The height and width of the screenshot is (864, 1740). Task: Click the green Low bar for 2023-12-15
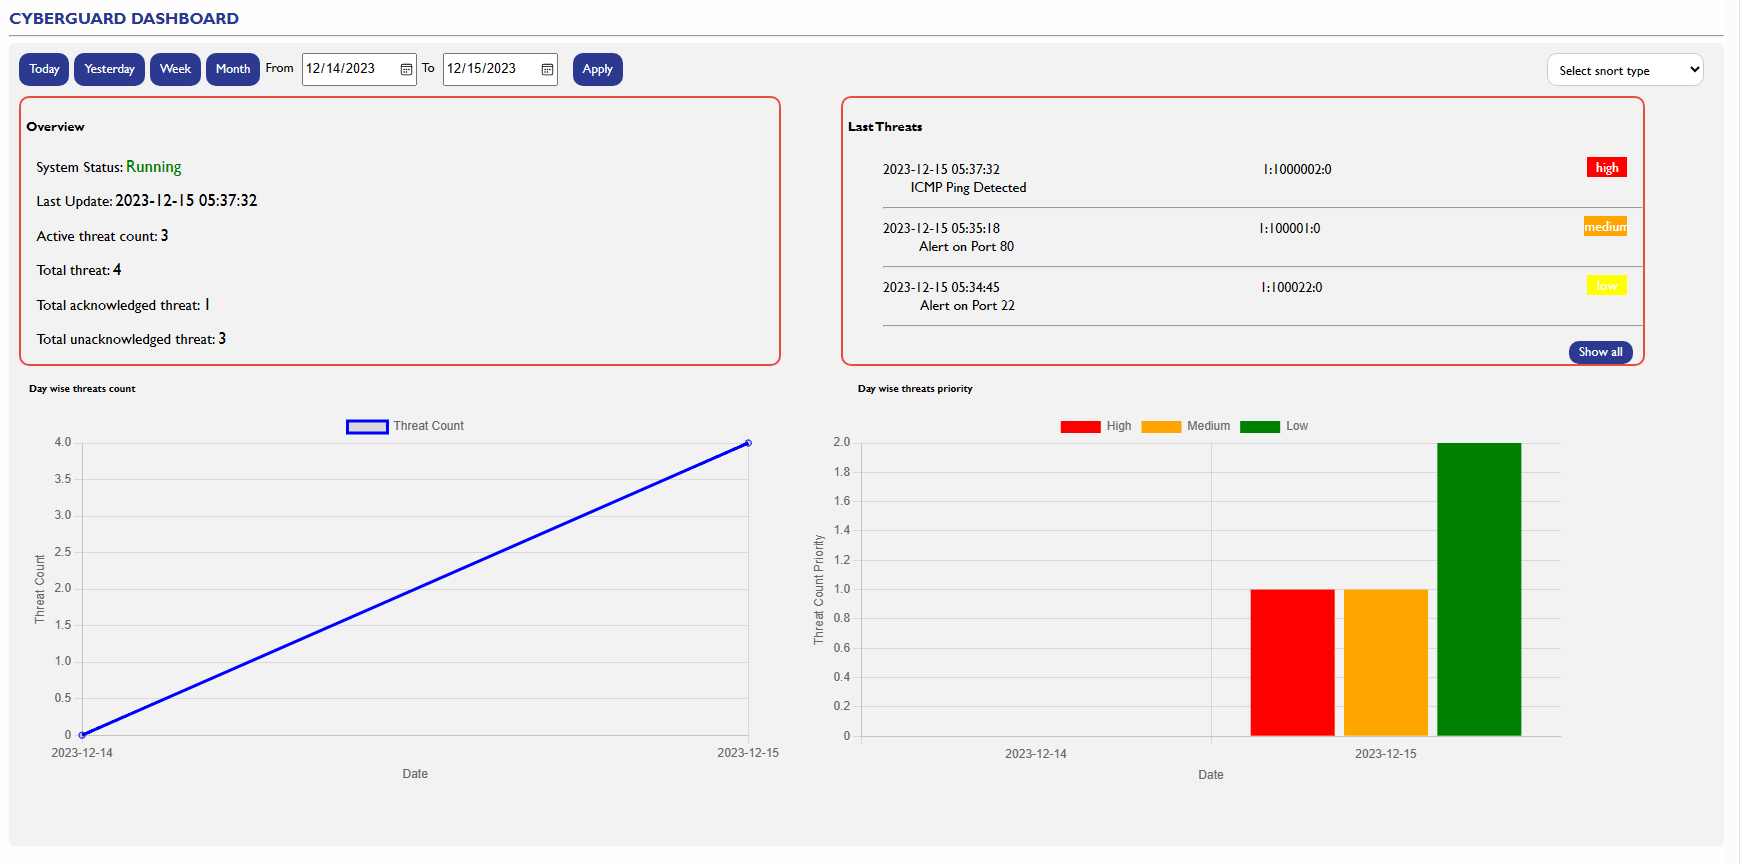click(x=1479, y=589)
